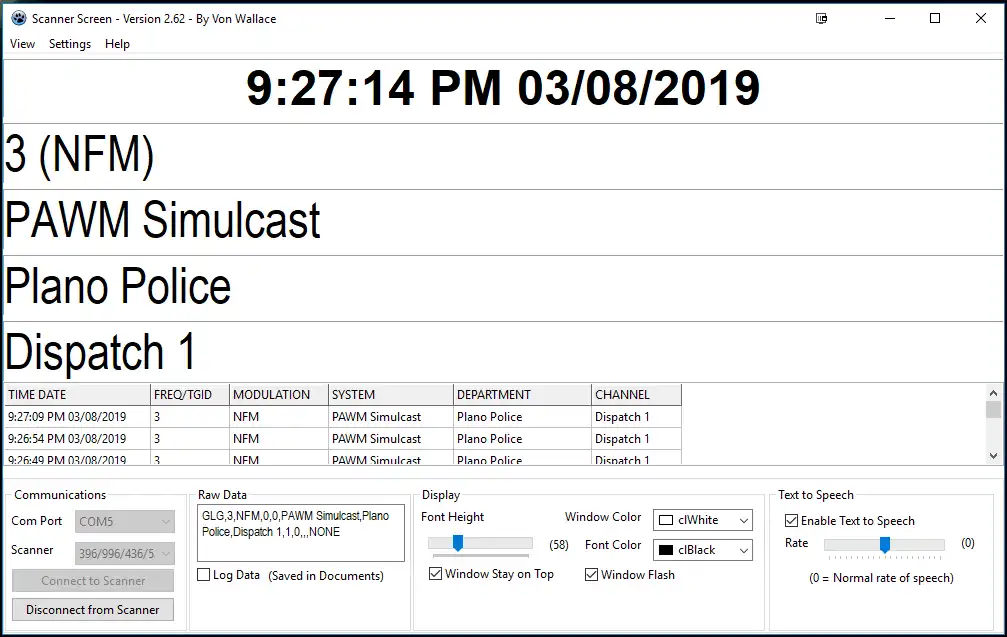This screenshot has height=637, width=1007.
Task: Click the log table scrollbar thumb
Action: [994, 409]
